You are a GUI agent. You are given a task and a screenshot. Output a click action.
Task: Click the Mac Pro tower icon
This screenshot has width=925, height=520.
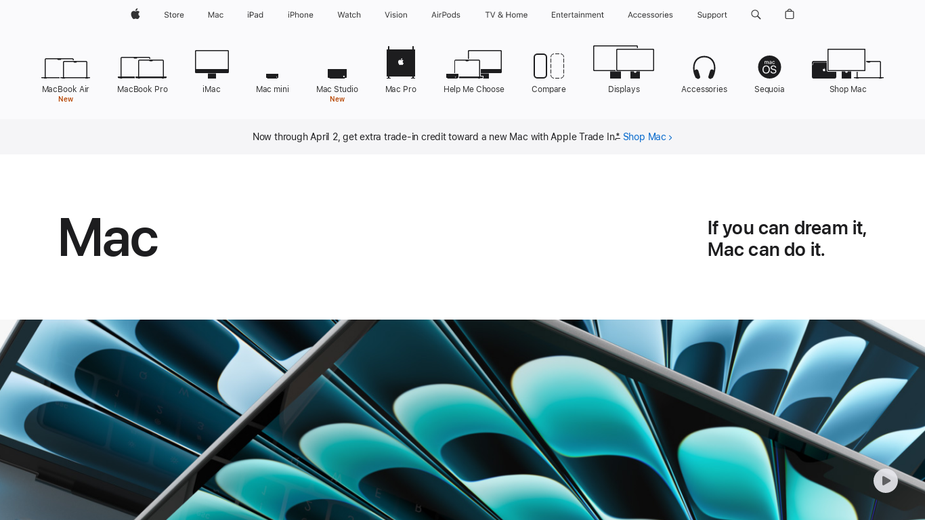coord(401,63)
